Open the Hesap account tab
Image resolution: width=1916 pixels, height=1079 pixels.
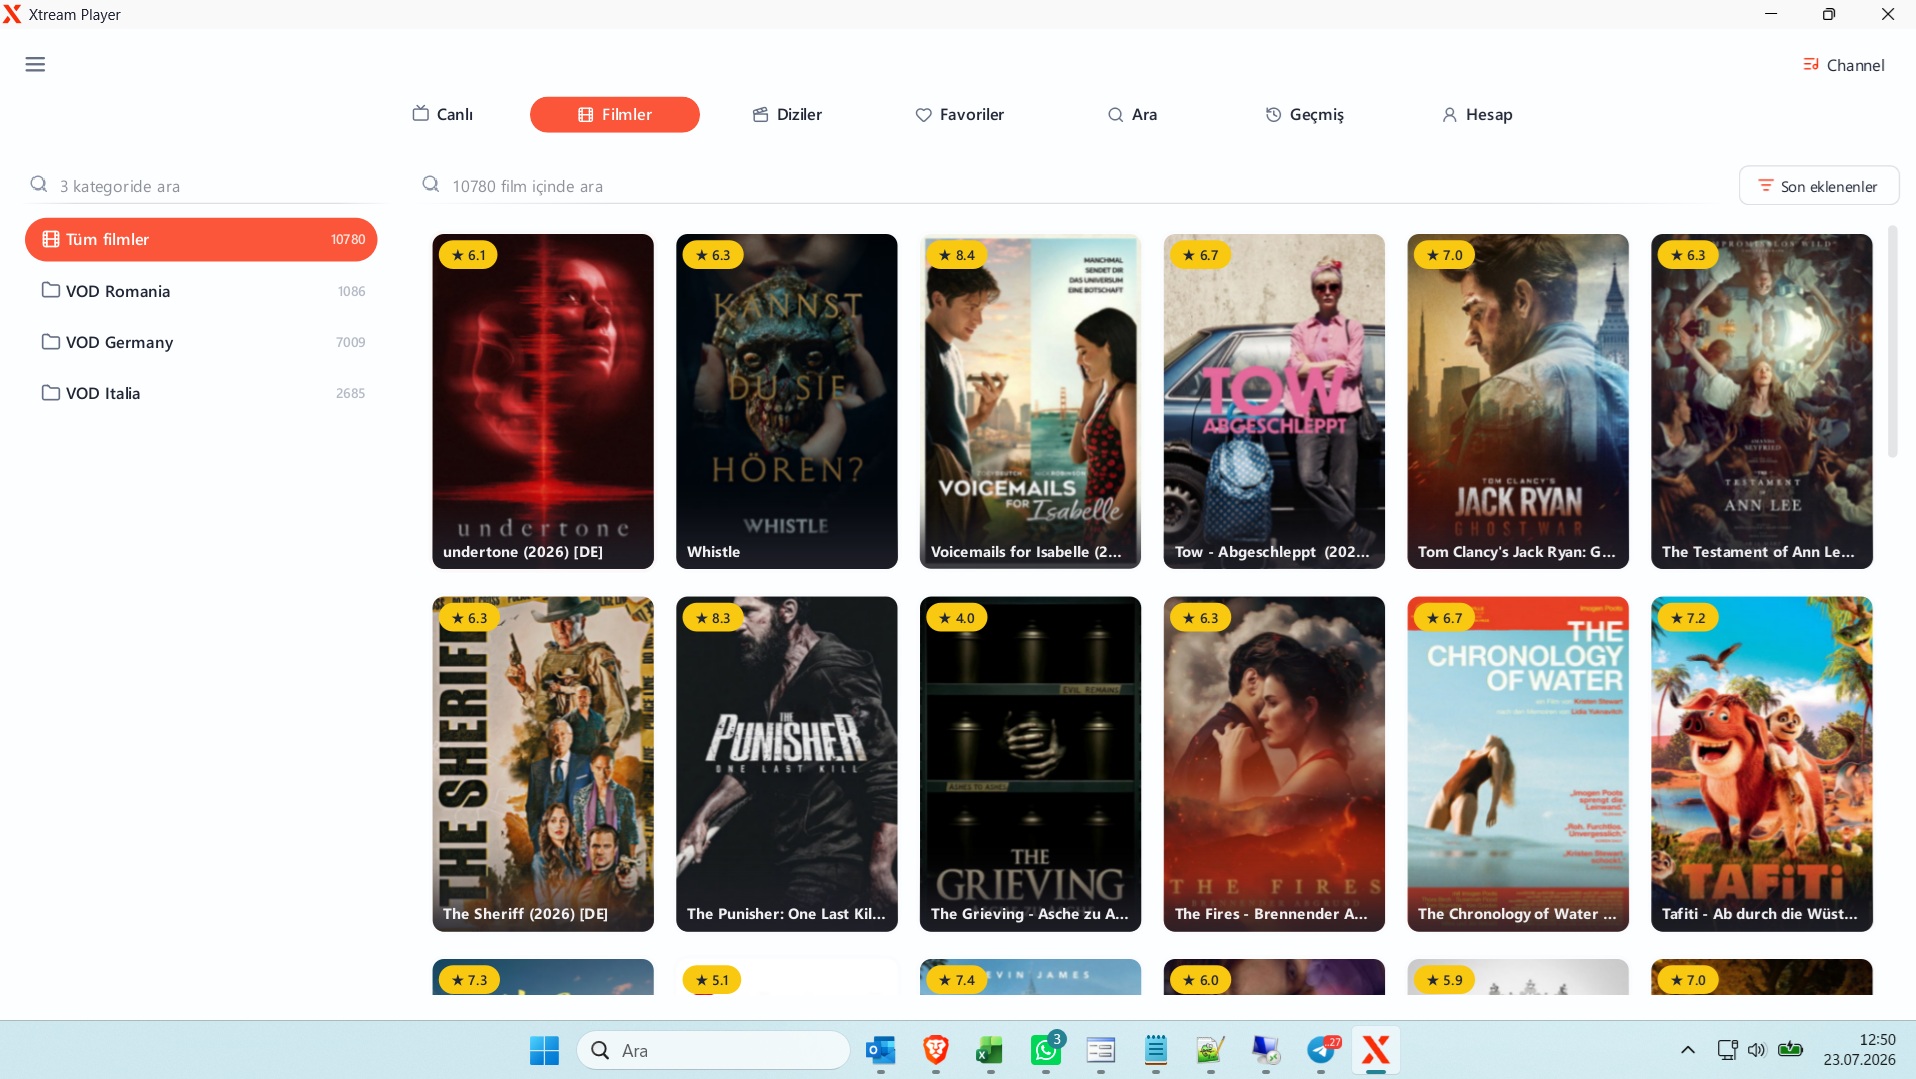pos(1477,115)
